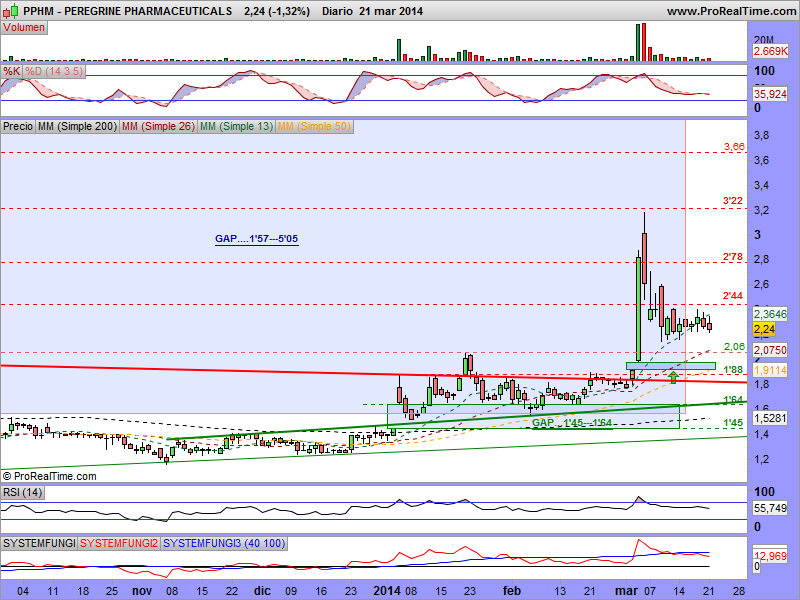Click the mar marker on the date axis
The width and height of the screenshot is (800, 600).
(x=627, y=591)
